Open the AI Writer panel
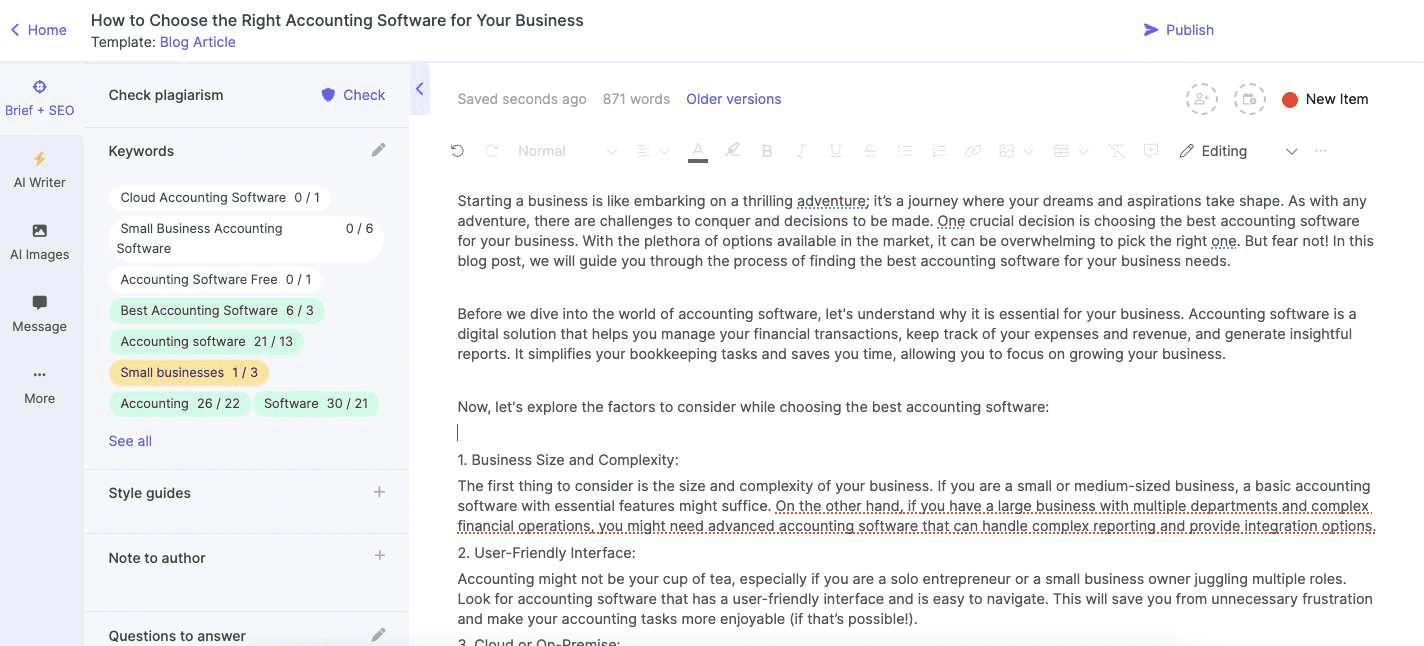Screen dimensions: 1424x646 (40, 170)
